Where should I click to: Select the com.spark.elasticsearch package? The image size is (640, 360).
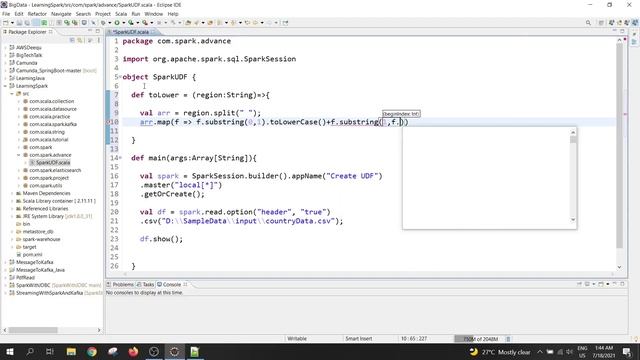[55, 170]
